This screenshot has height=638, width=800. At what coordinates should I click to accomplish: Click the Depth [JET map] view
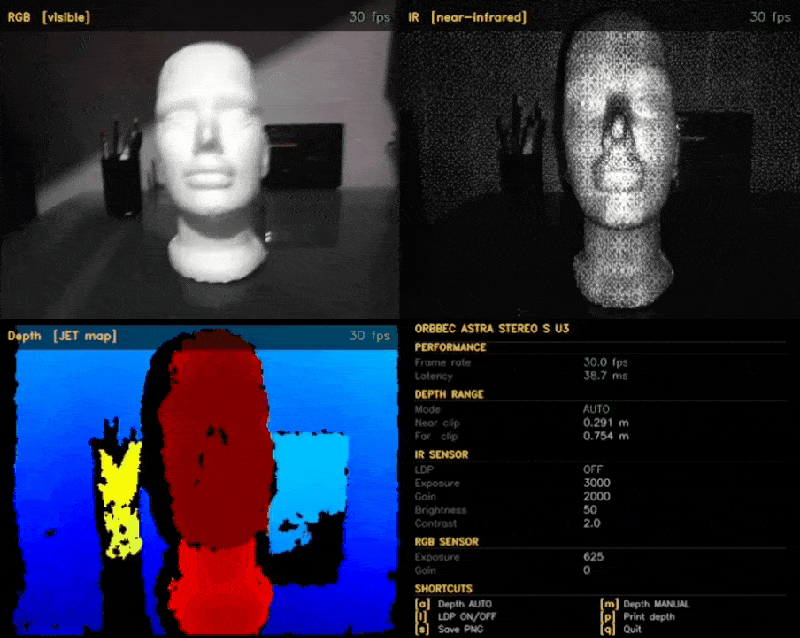point(199,479)
